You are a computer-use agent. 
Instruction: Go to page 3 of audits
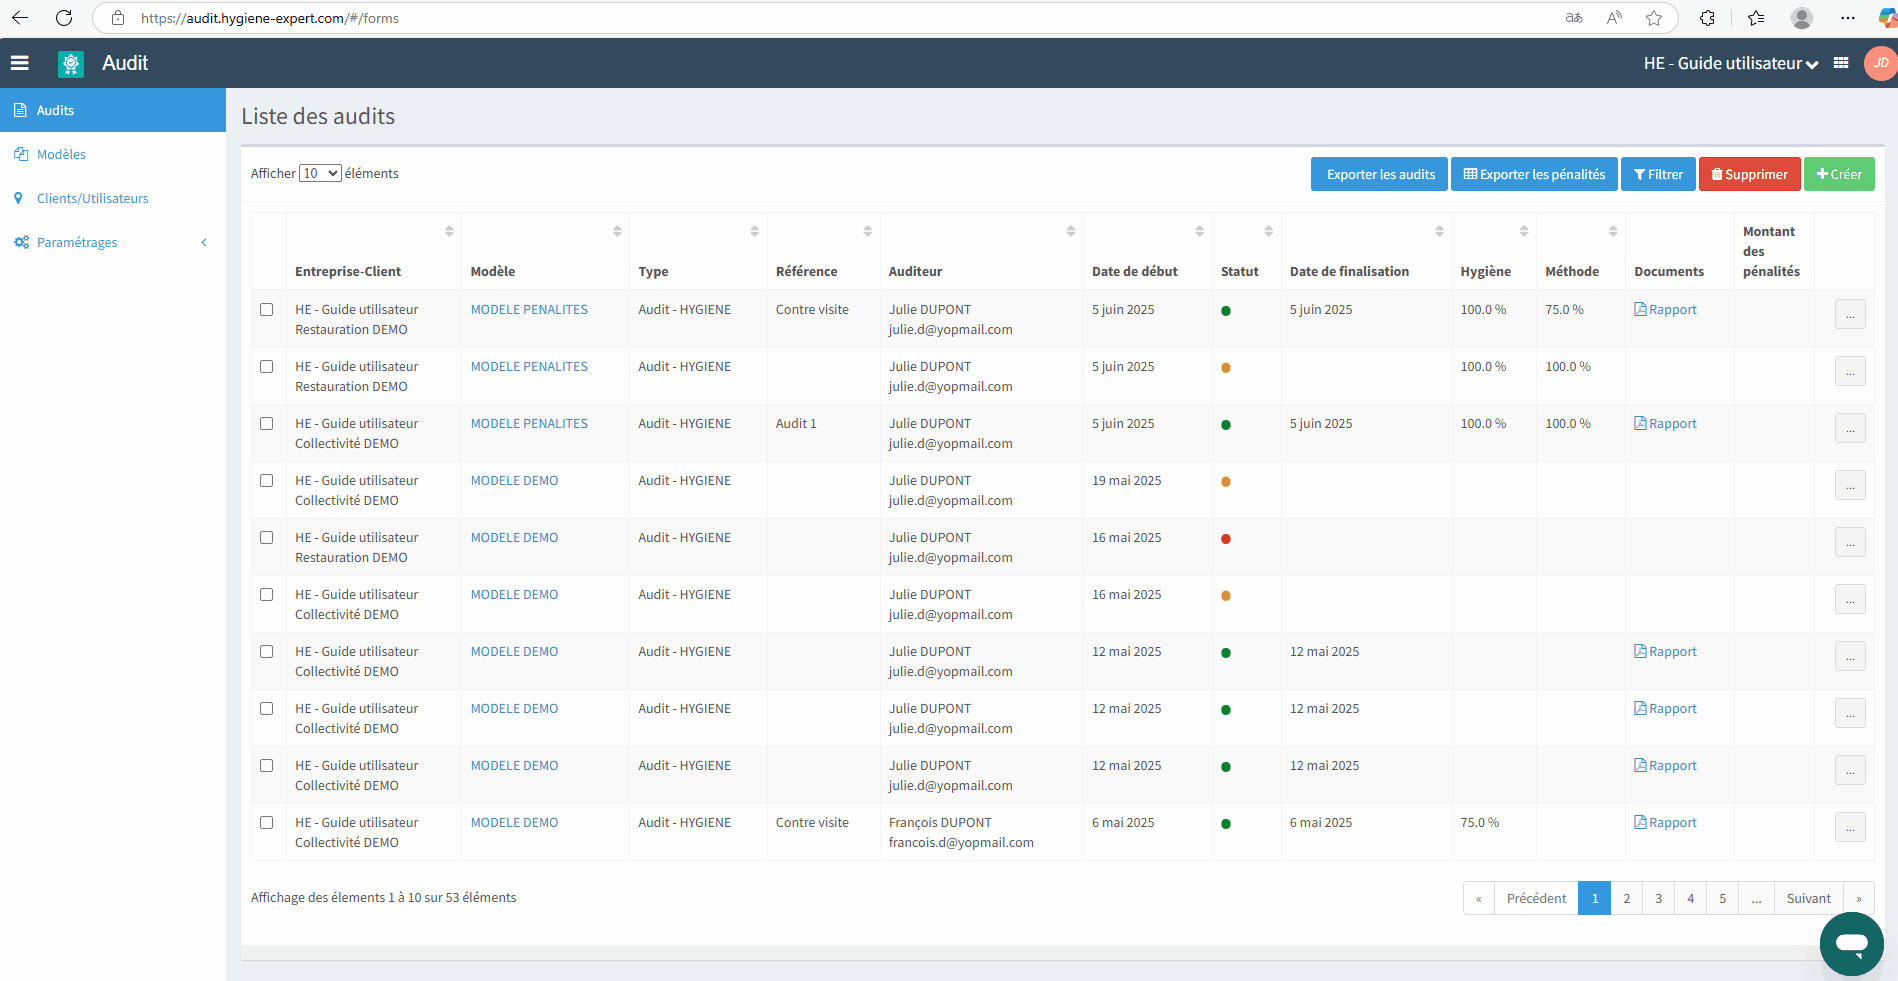1658,898
